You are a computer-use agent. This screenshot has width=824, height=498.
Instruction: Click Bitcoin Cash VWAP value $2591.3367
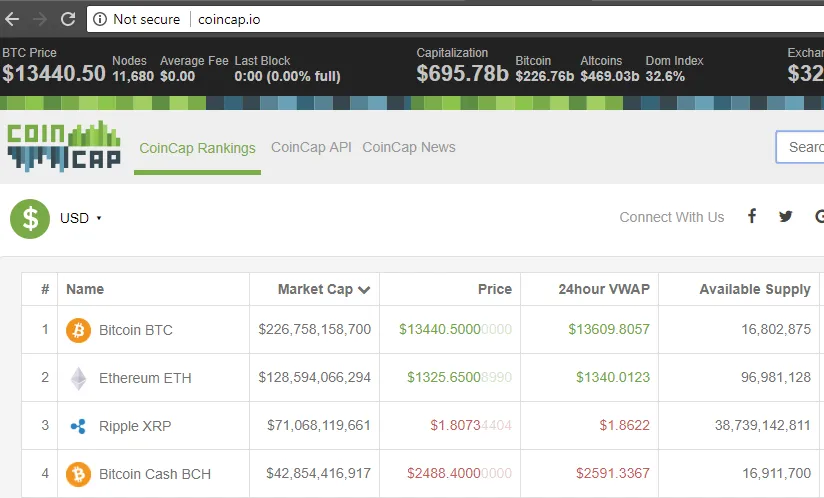(x=613, y=473)
